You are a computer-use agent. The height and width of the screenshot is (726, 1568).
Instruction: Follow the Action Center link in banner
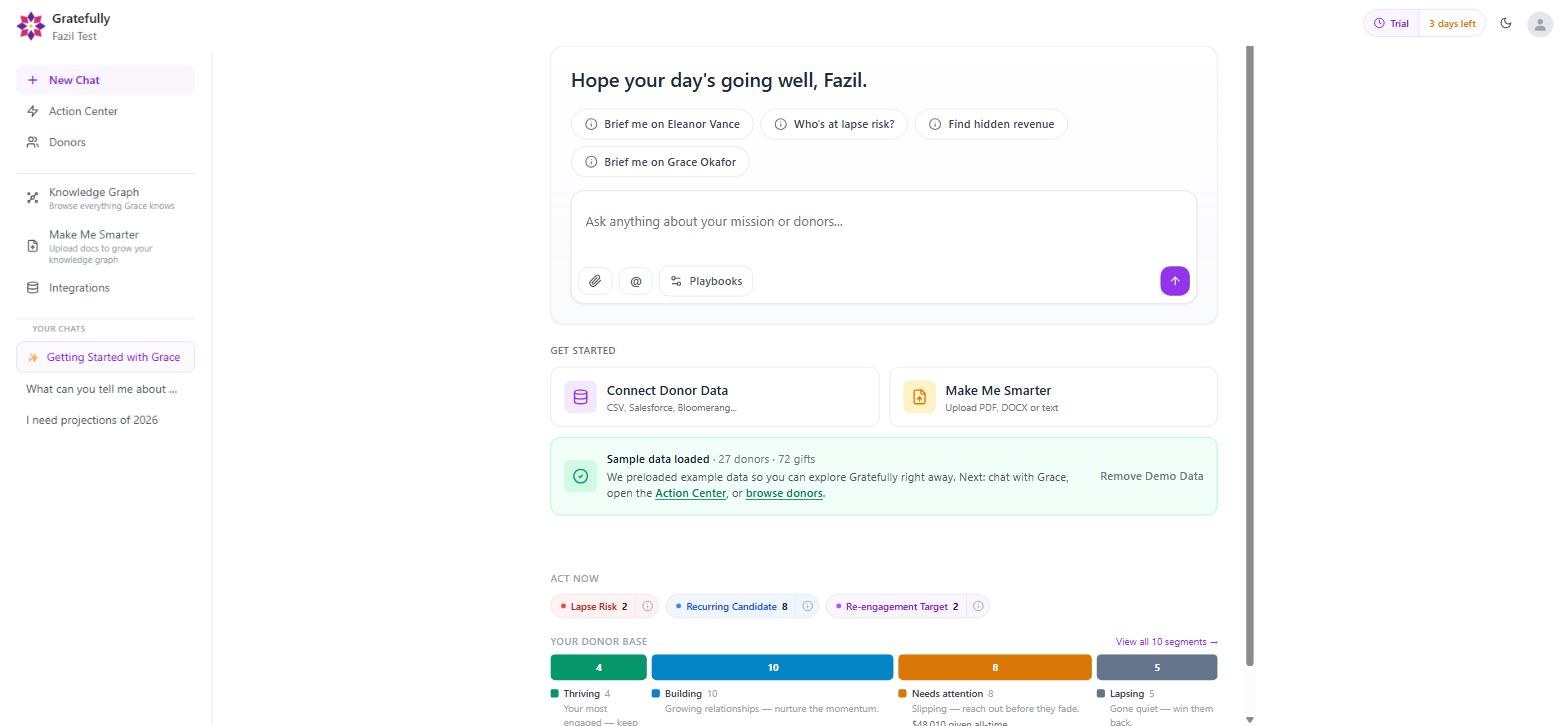(691, 493)
